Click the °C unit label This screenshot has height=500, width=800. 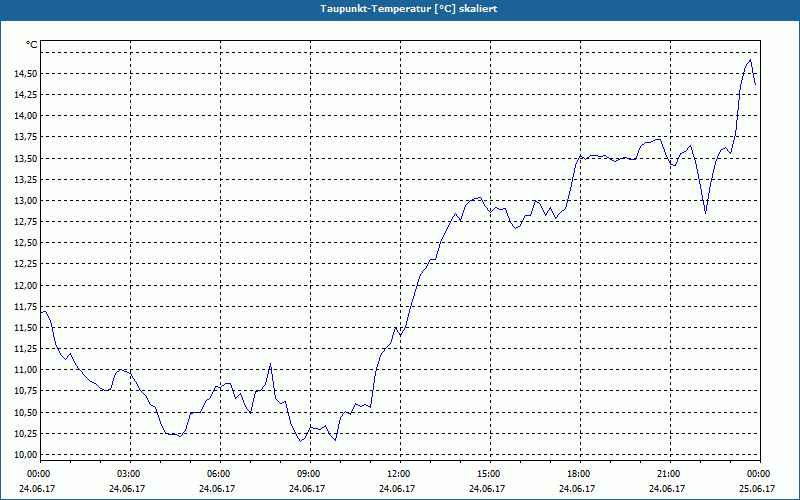32,45
